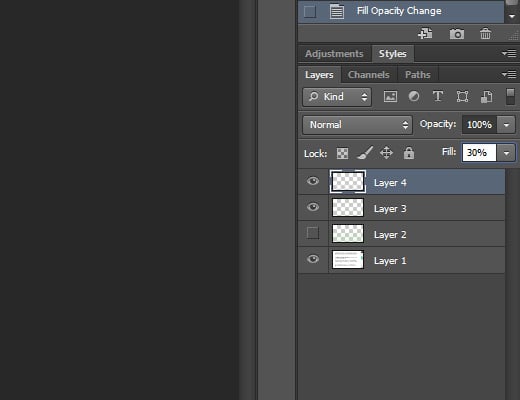520x400 pixels.
Task: Lock image pixels brush icon
Action: tap(365, 153)
